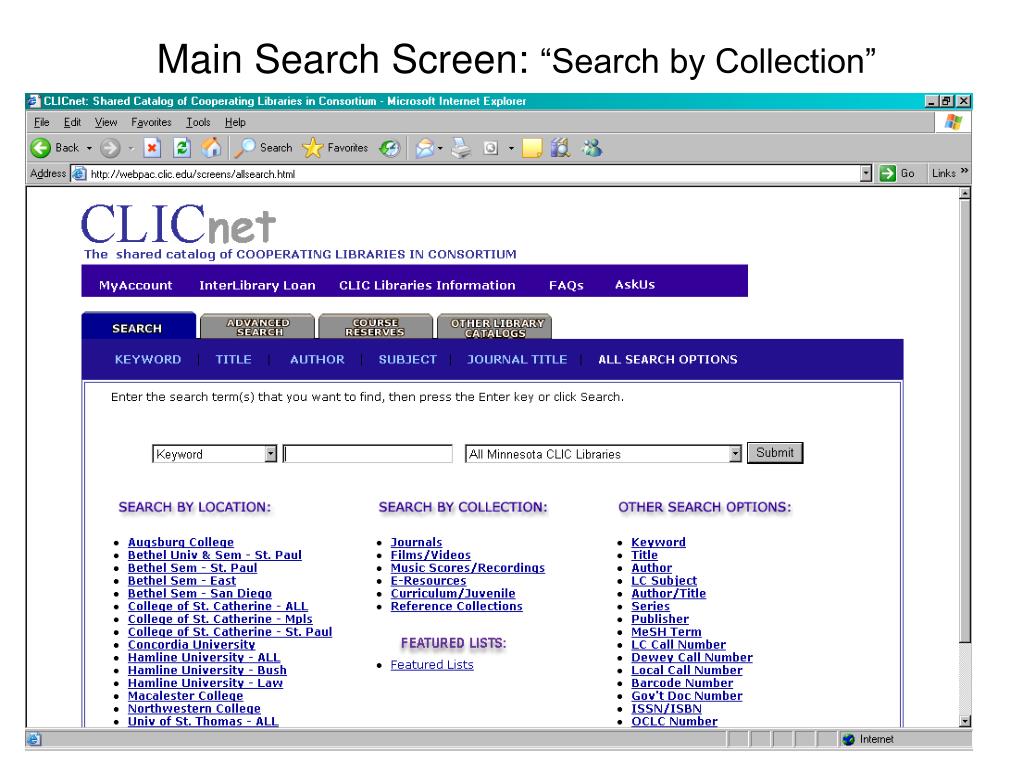Open the Edit menu
This screenshot has height=768, width=1024.
[72, 122]
